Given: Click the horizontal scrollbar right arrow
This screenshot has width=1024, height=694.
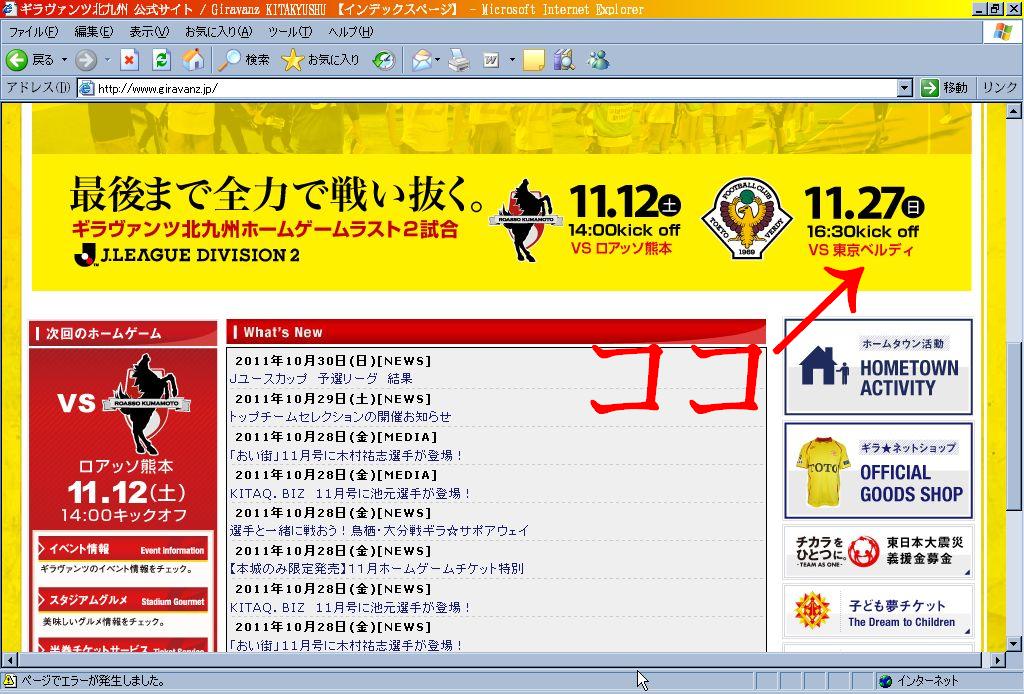Looking at the screenshot, I should [x=997, y=660].
